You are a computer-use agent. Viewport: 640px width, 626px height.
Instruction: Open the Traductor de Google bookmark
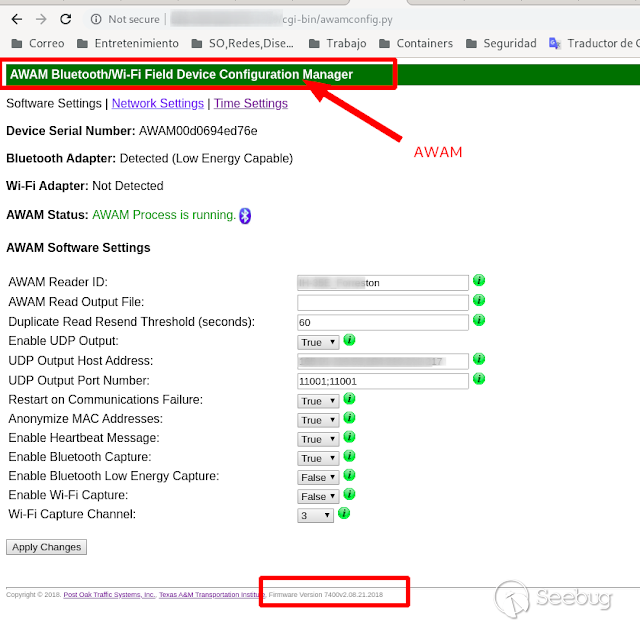tap(594, 43)
